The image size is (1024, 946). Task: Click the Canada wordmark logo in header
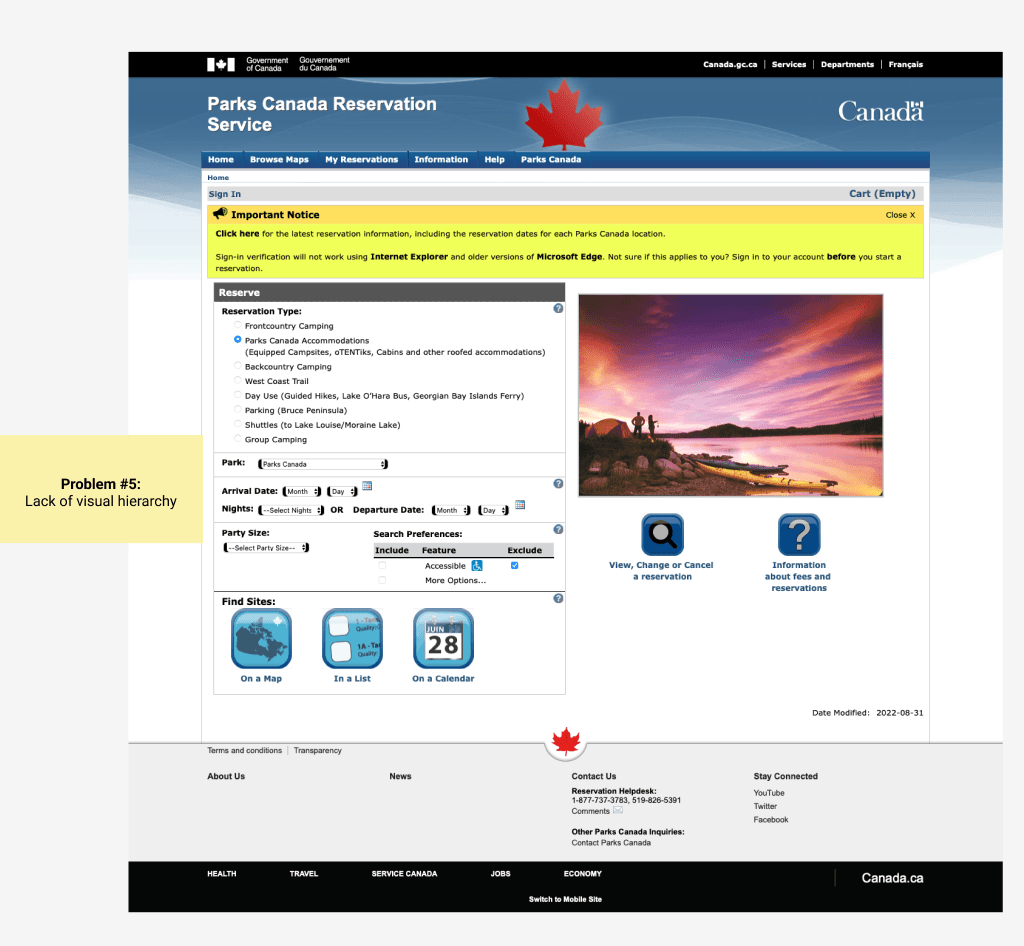coord(880,111)
